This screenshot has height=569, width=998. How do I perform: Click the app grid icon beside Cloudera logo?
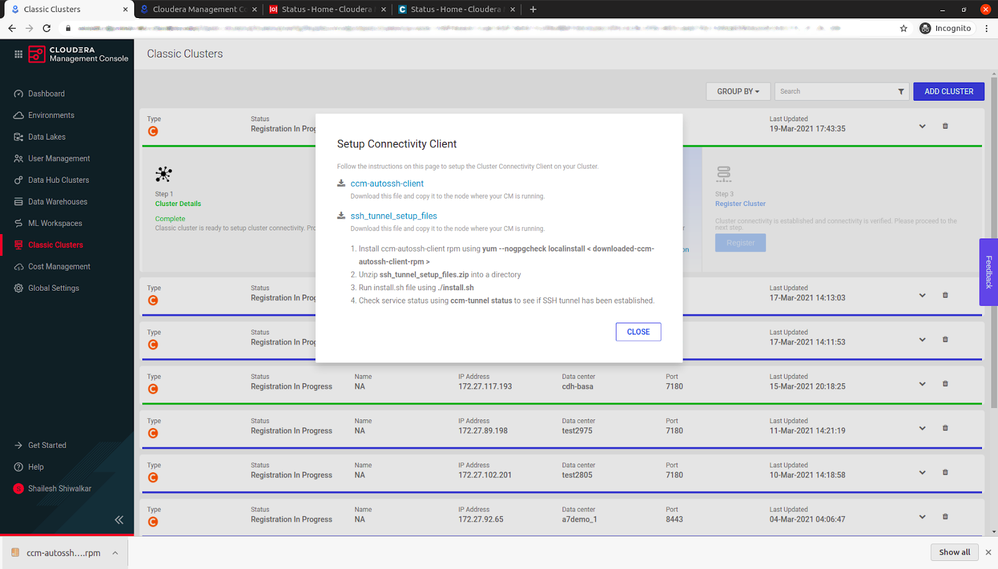coord(18,54)
